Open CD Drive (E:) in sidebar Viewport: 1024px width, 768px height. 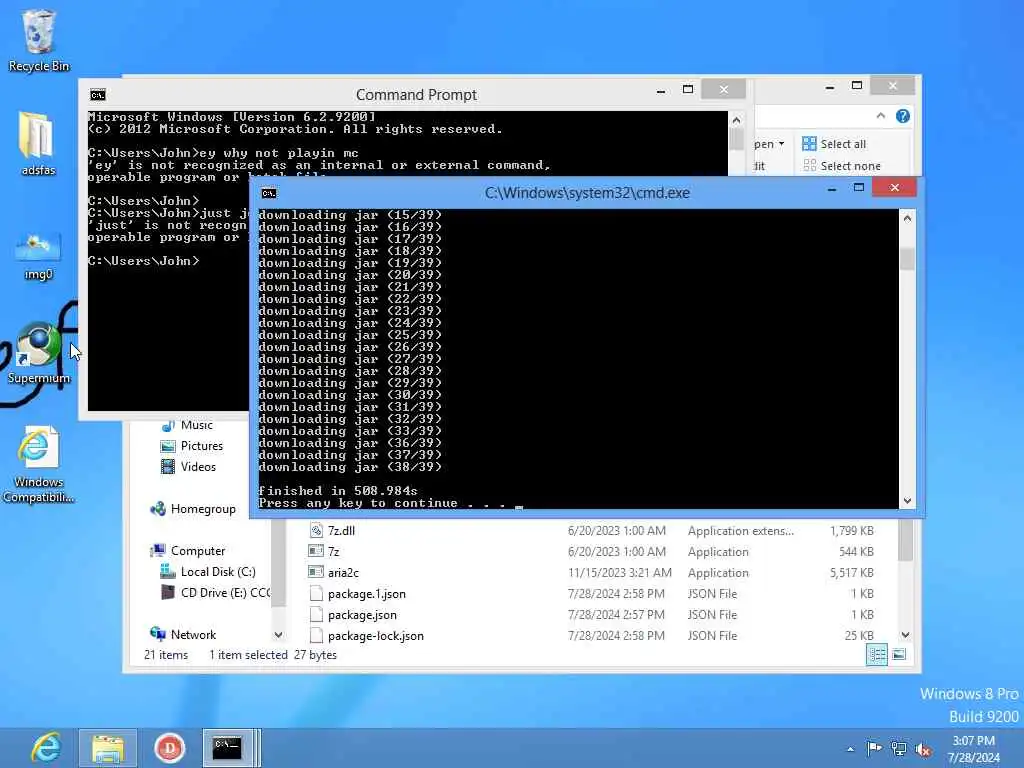point(215,592)
